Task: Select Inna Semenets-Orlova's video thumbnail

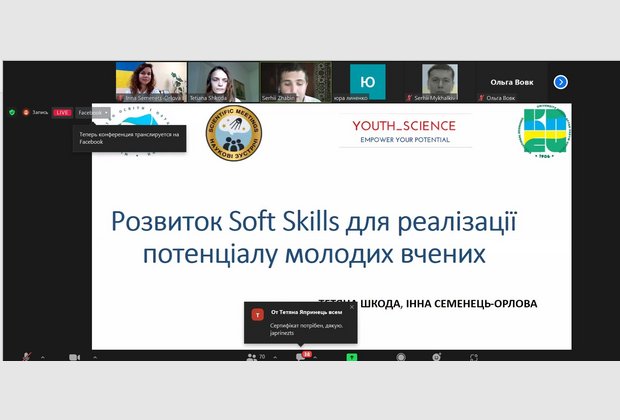Action: (151, 81)
